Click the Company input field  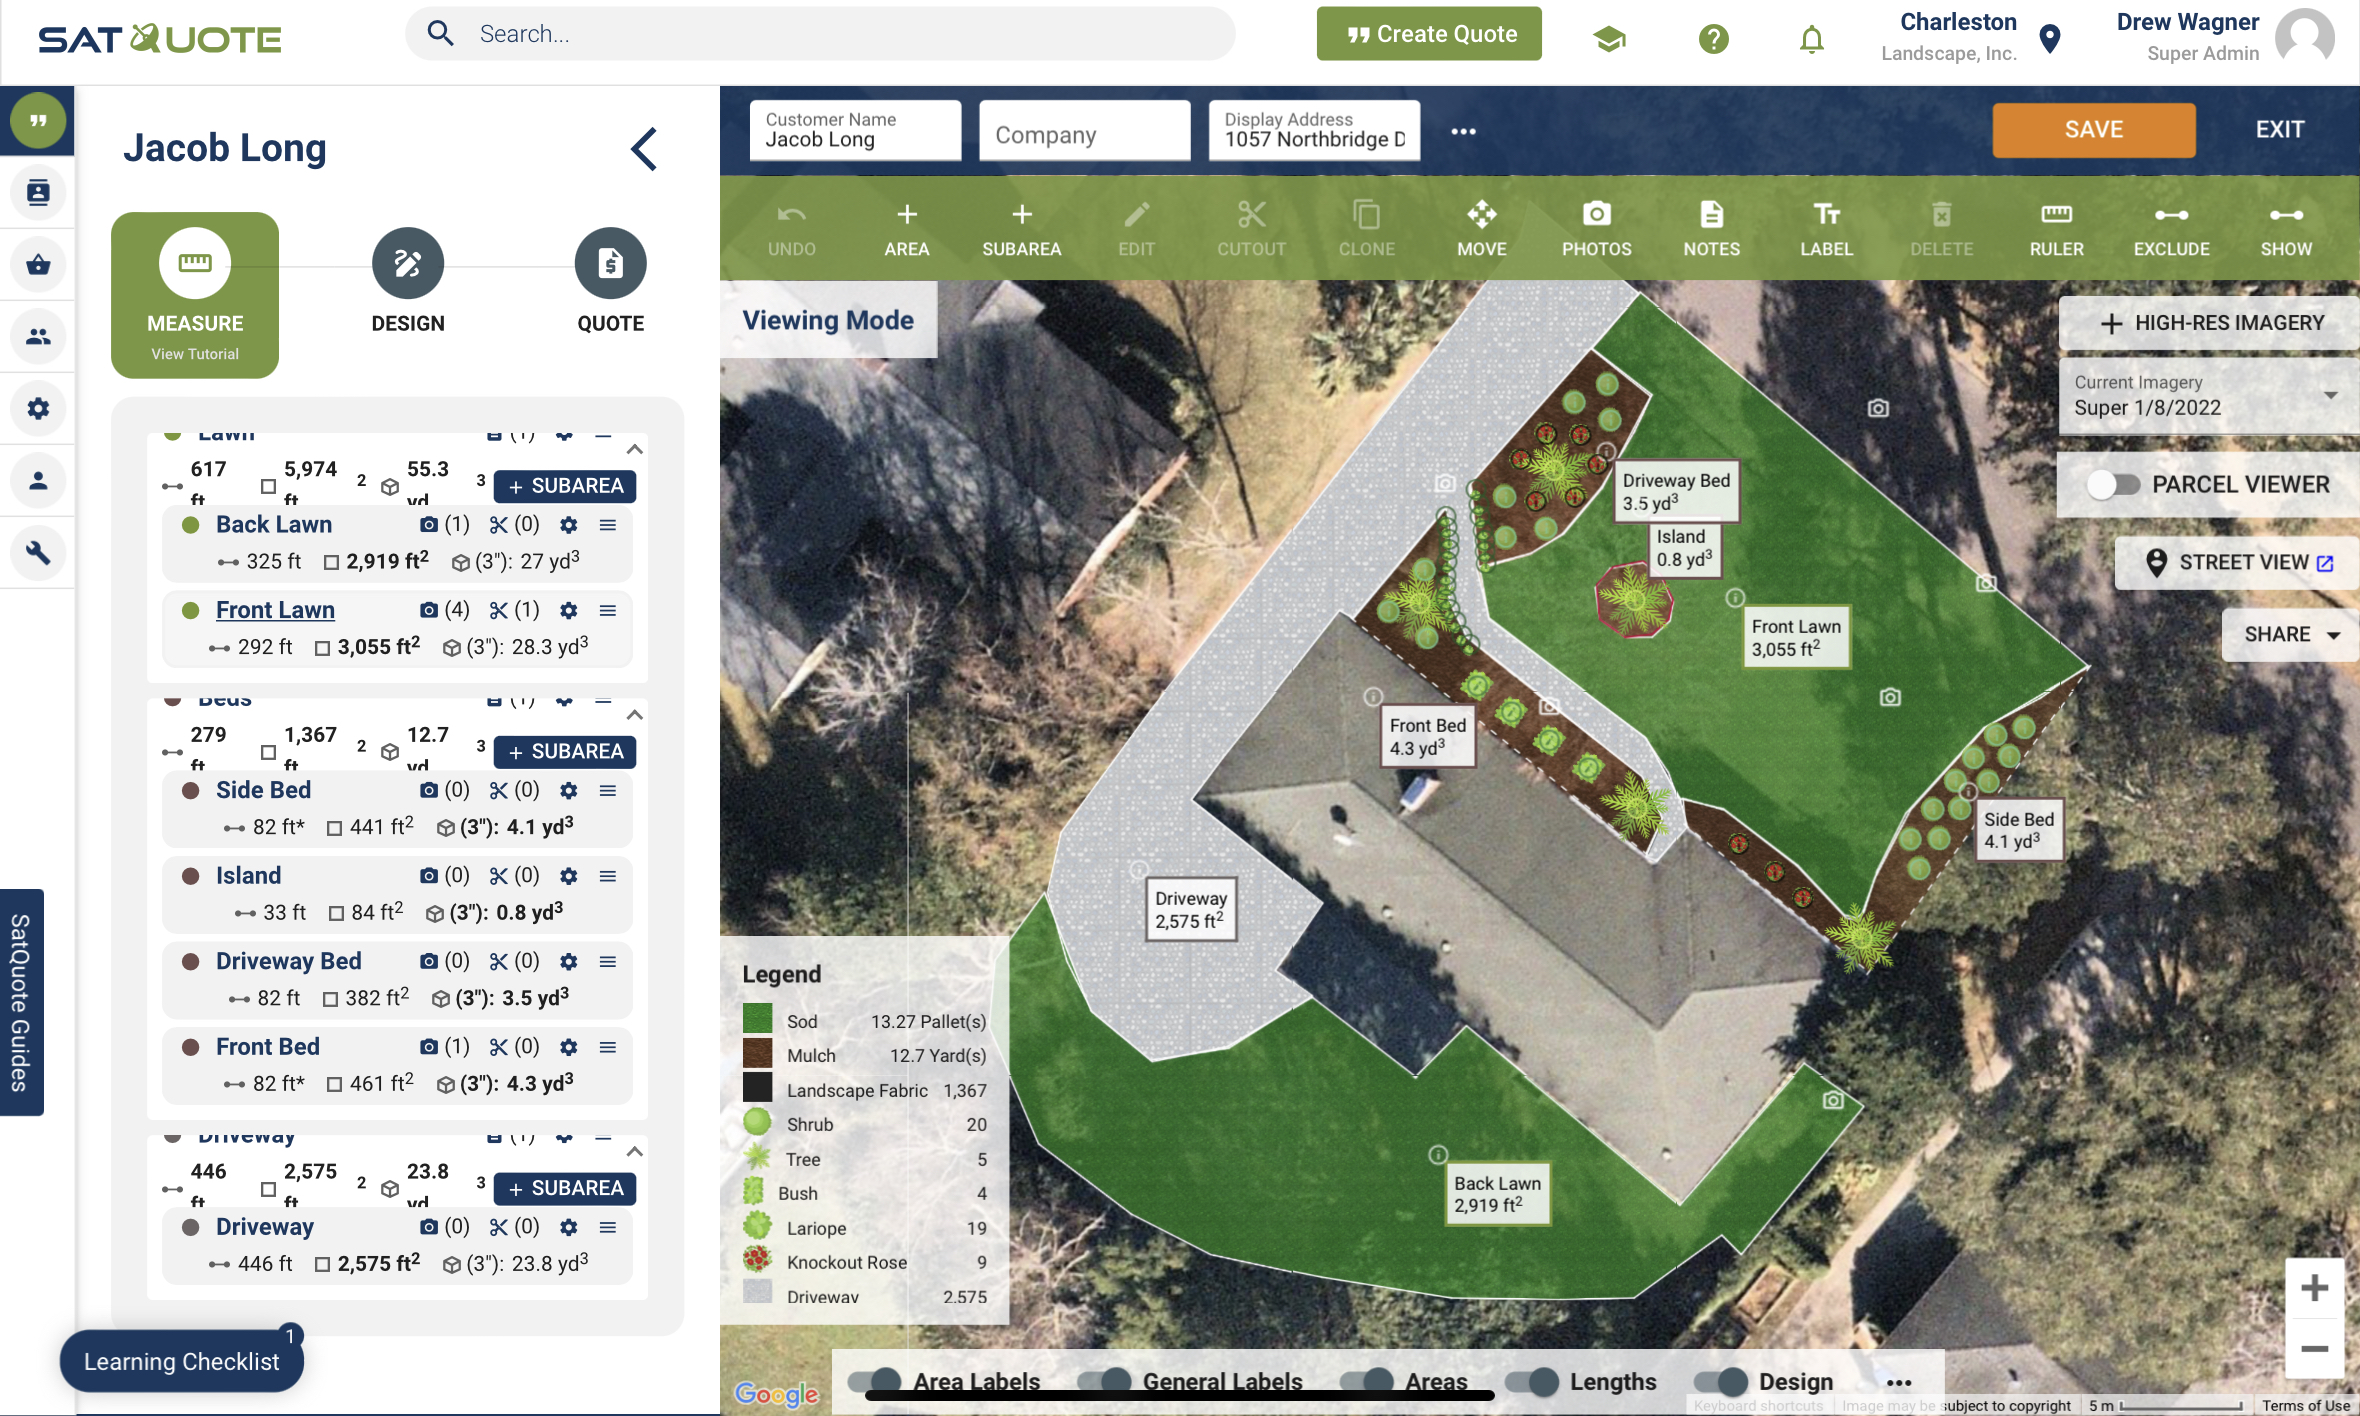click(1084, 135)
